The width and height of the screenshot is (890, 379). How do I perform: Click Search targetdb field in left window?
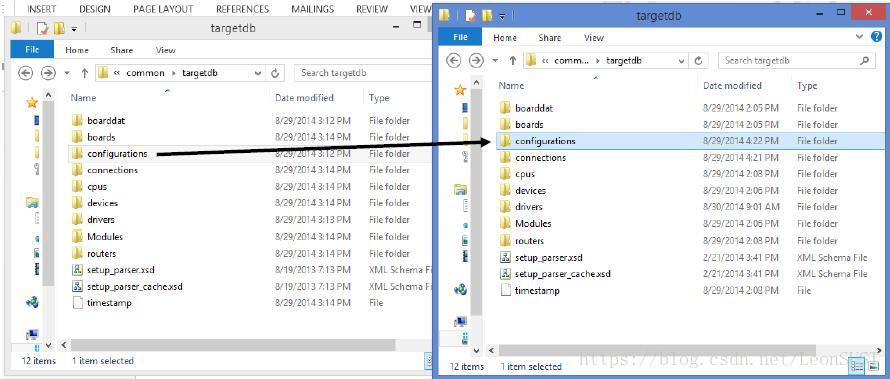(x=363, y=73)
